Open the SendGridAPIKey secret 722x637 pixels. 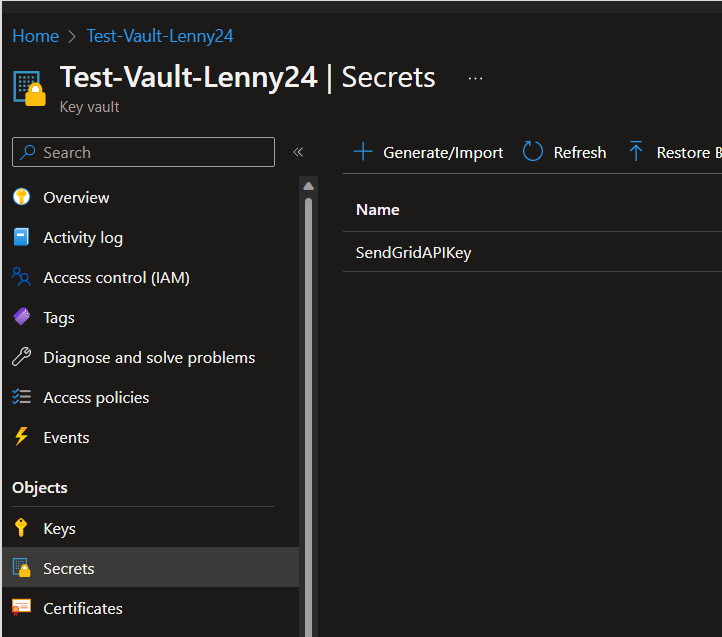click(x=413, y=252)
